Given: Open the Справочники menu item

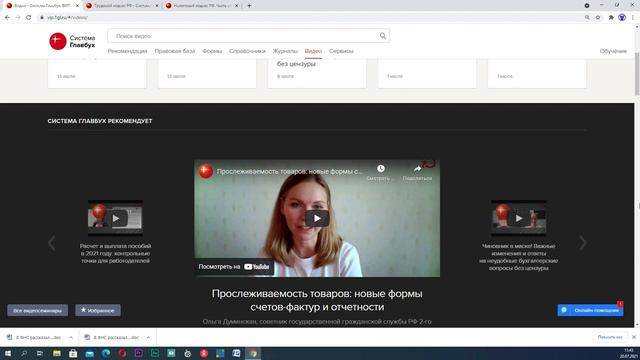Looking at the screenshot, I should pos(247,51).
